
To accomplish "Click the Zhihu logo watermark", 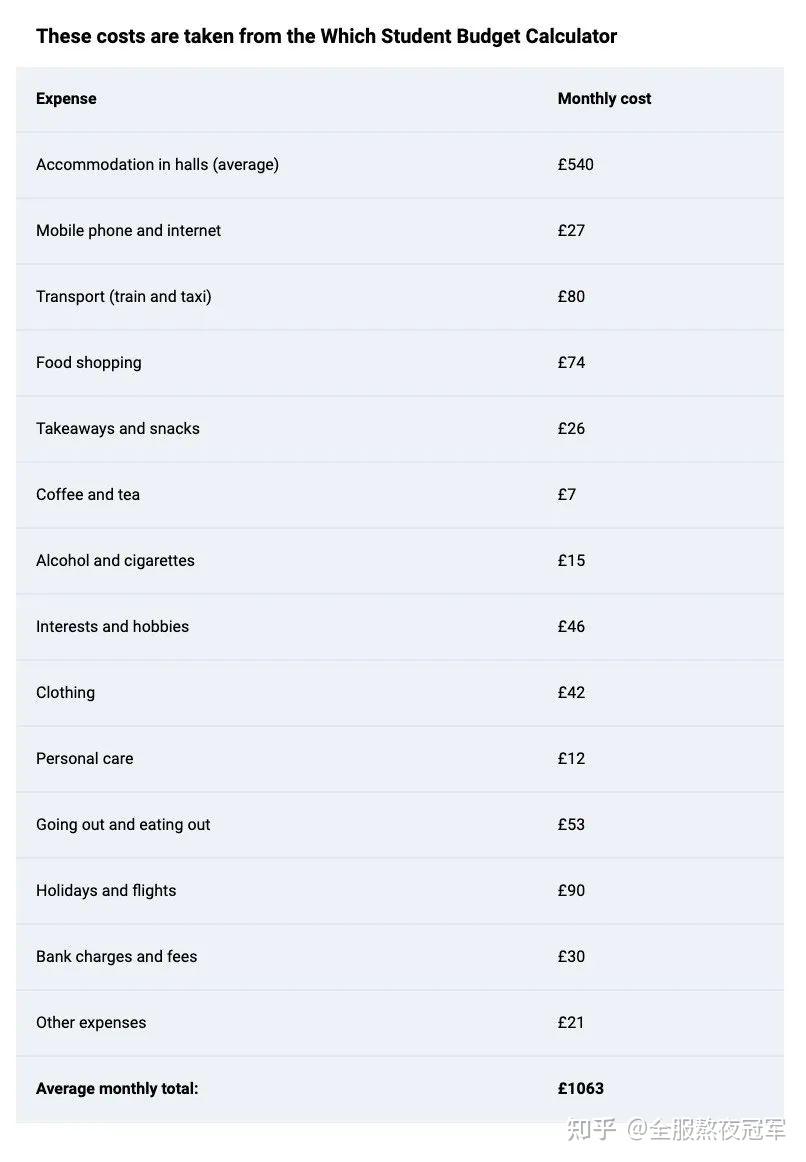I will click(x=592, y=1129).
